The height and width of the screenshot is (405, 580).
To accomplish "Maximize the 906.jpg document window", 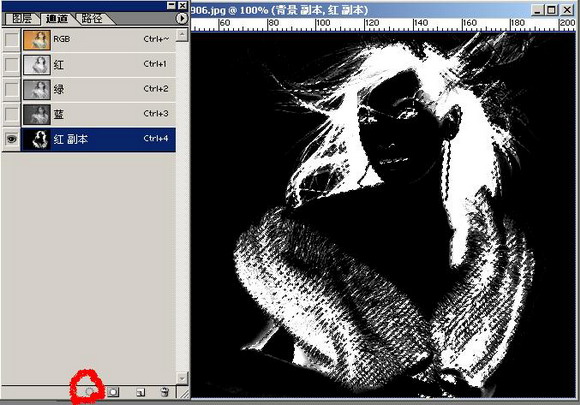I will [x=551, y=10].
